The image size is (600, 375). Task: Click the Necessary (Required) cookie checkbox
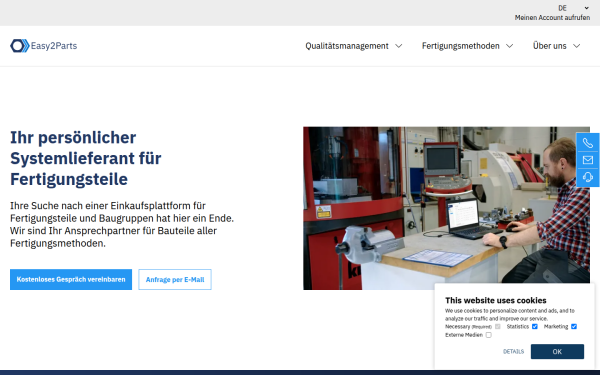click(x=497, y=327)
